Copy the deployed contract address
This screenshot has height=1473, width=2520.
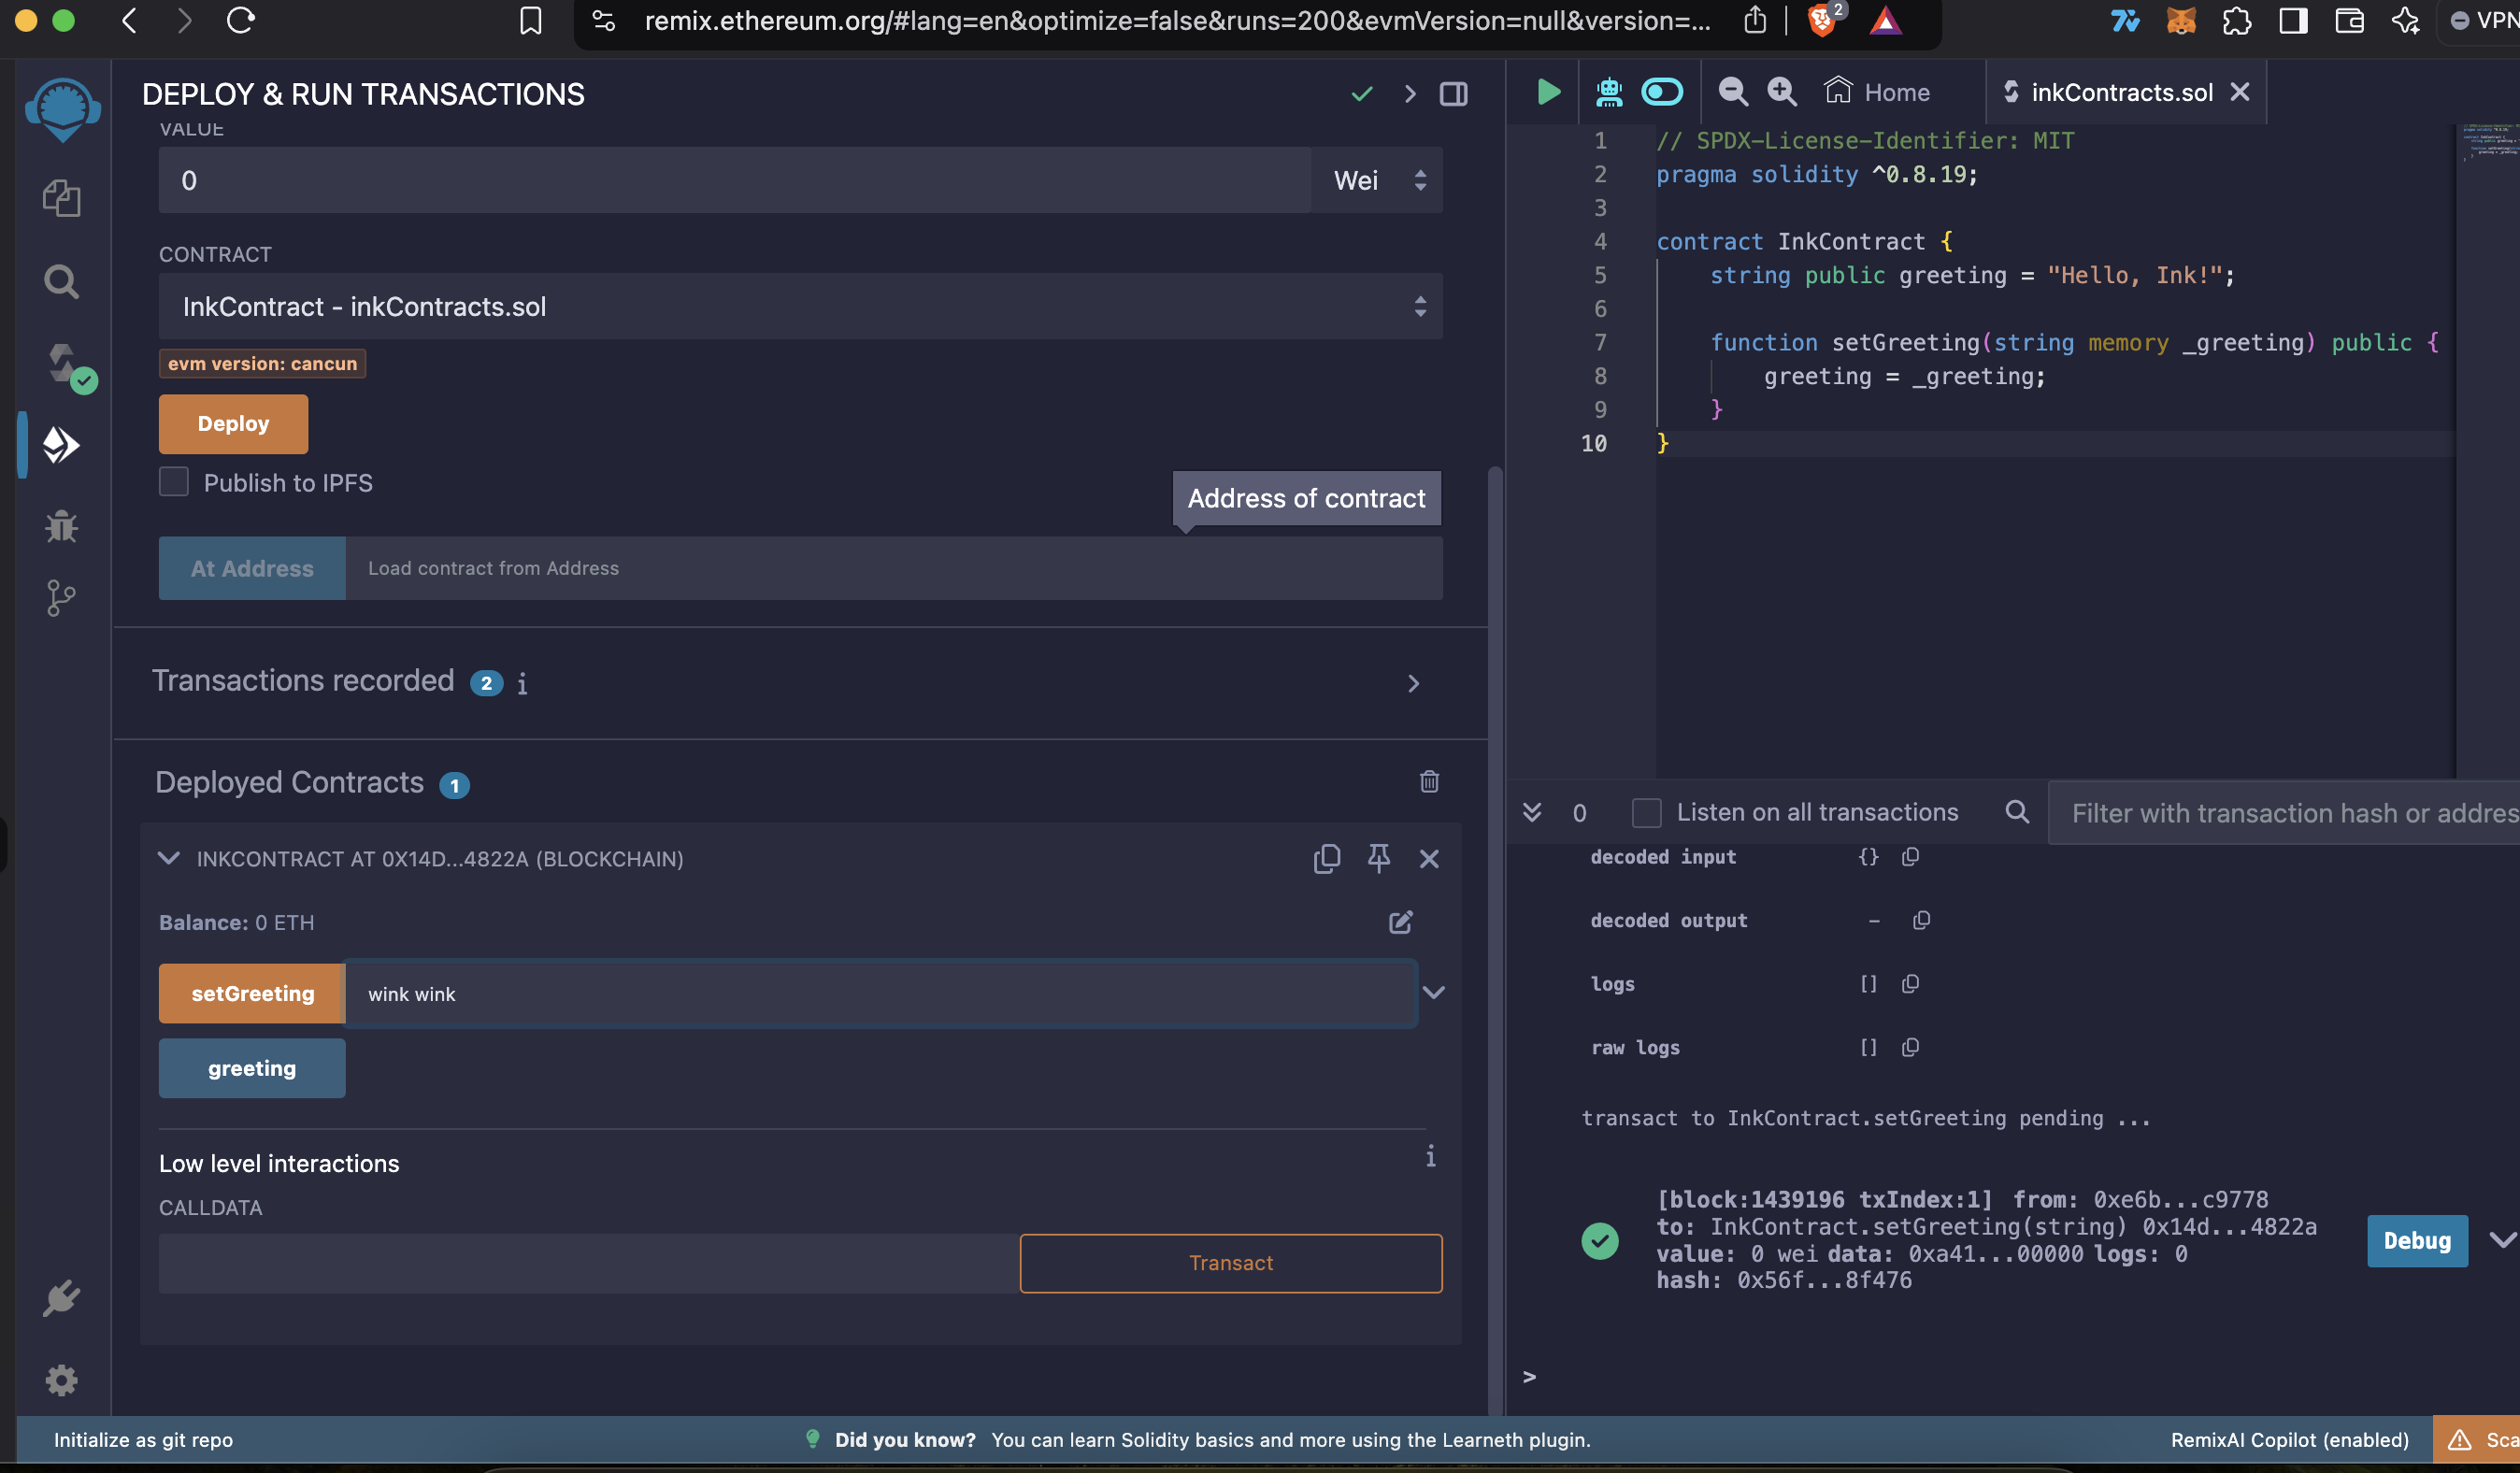click(1326, 858)
